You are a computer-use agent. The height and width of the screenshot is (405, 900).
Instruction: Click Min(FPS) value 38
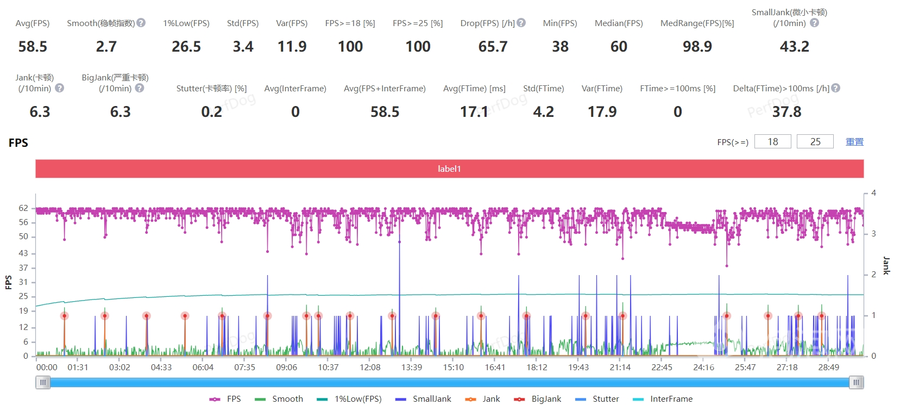tap(560, 46)
